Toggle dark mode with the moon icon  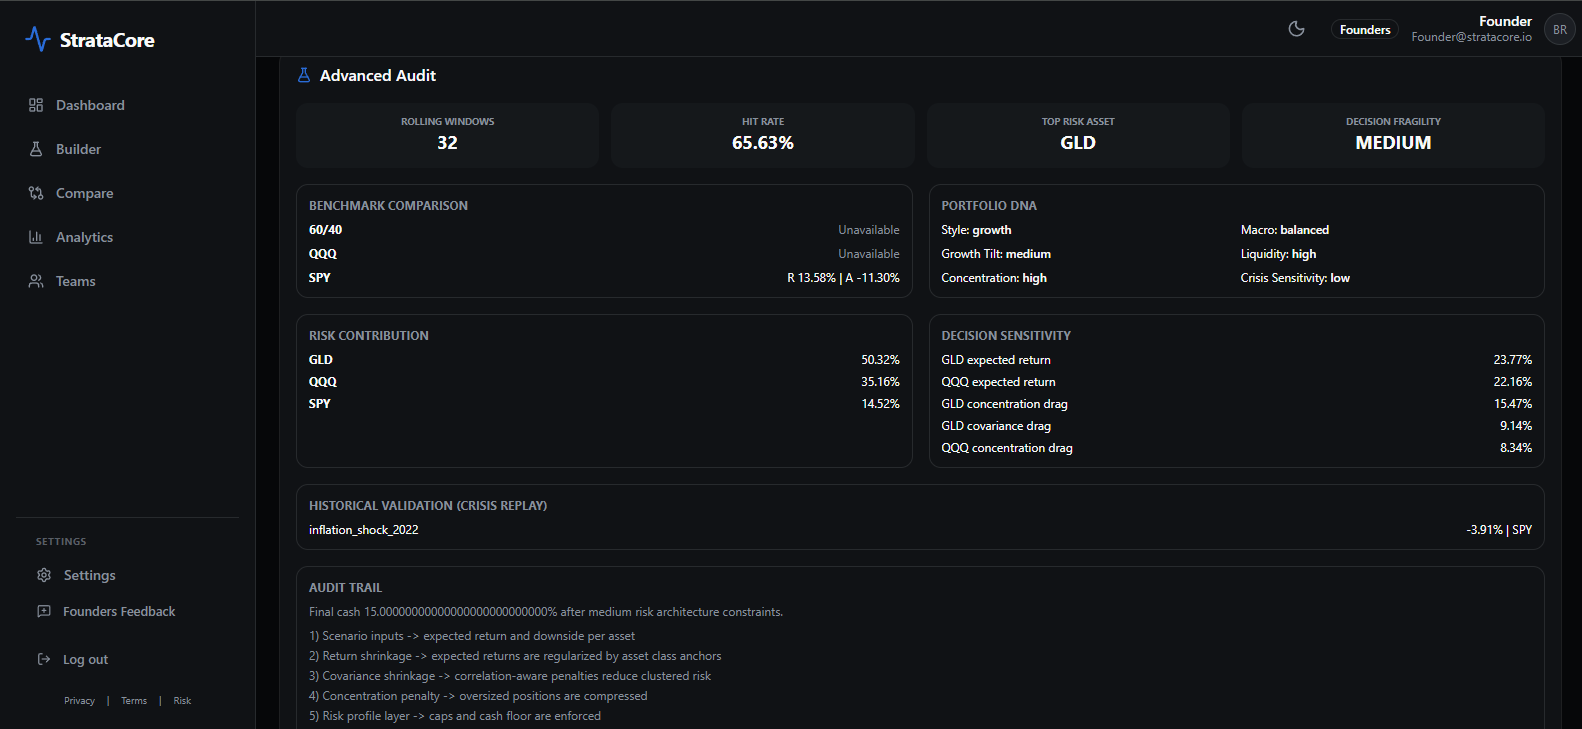(x=1297, y=29)
